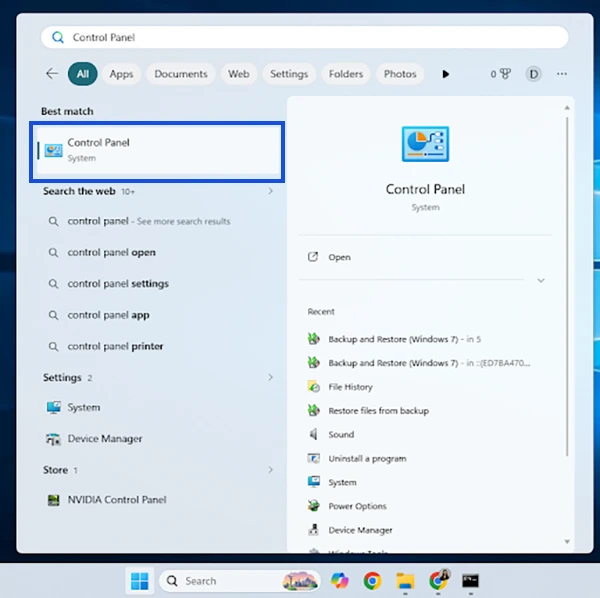The image size is (600, 598).
Task: Open Copilot from the taskbar
Action: point(340,581)
